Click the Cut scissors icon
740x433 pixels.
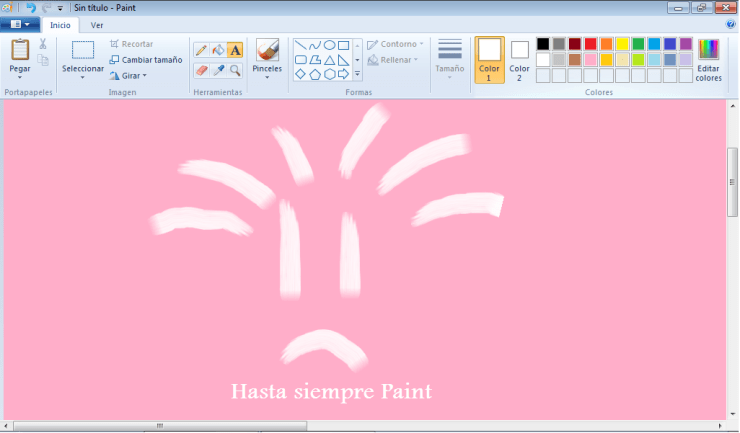(42, 44)
